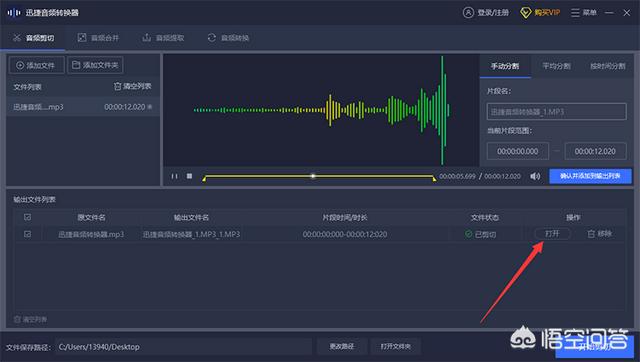Click the blue 确认并添加到输出列表 button

[x=590, y=176]
